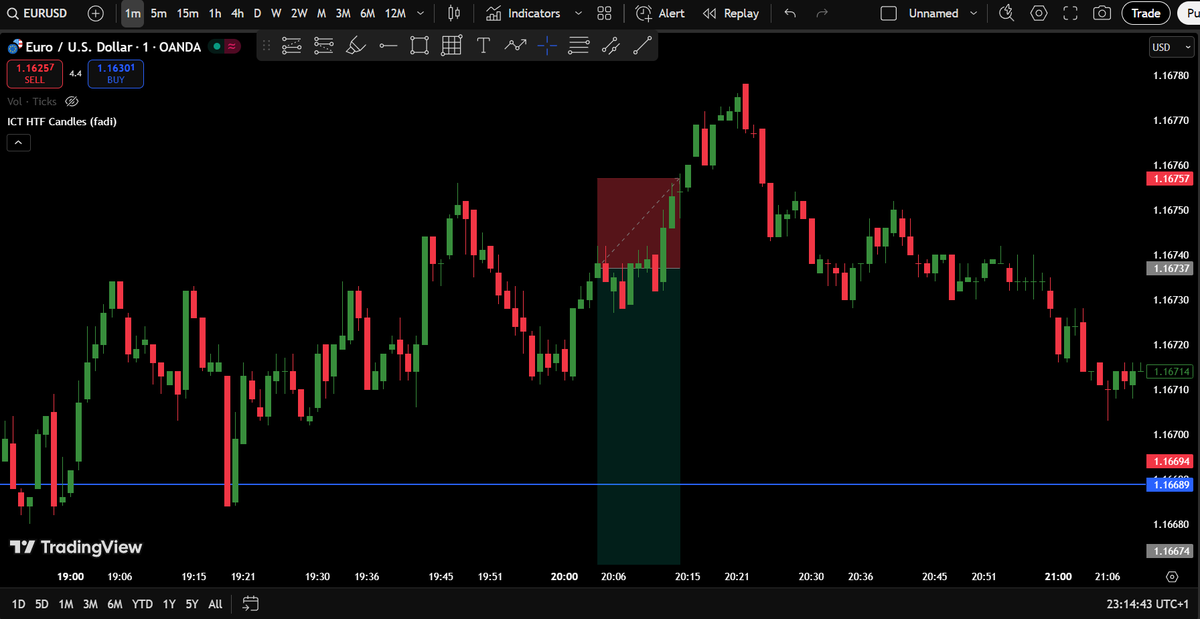Select the Horizontal Line drawing tool
Image resolution: width=1200 pixels, height=619 pixels.
pos(388,45)
